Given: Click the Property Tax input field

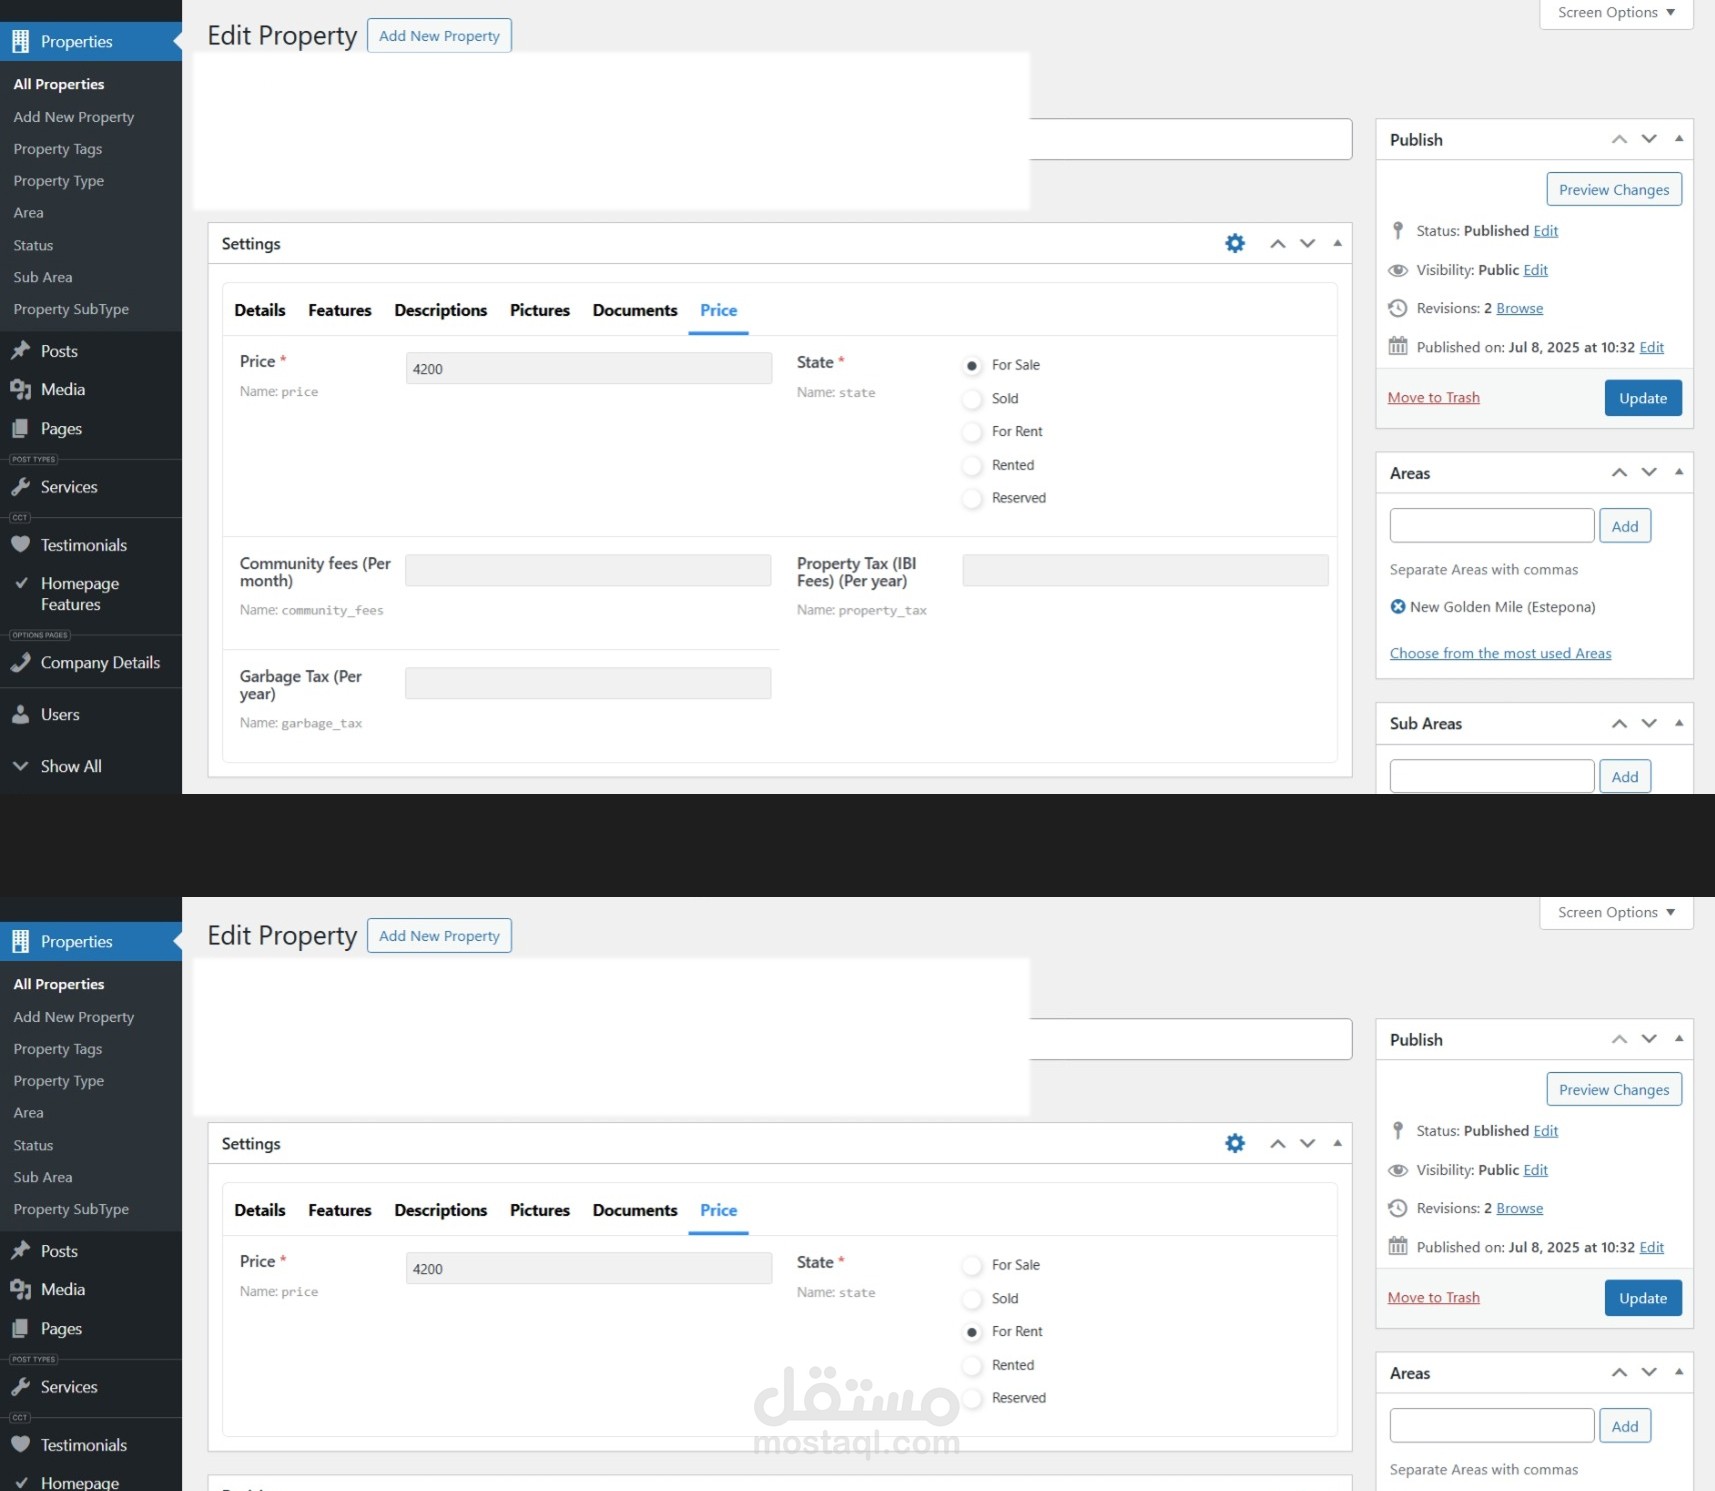Looking at the screenshot, I should pyautogui.click(x=1145, y=570).
